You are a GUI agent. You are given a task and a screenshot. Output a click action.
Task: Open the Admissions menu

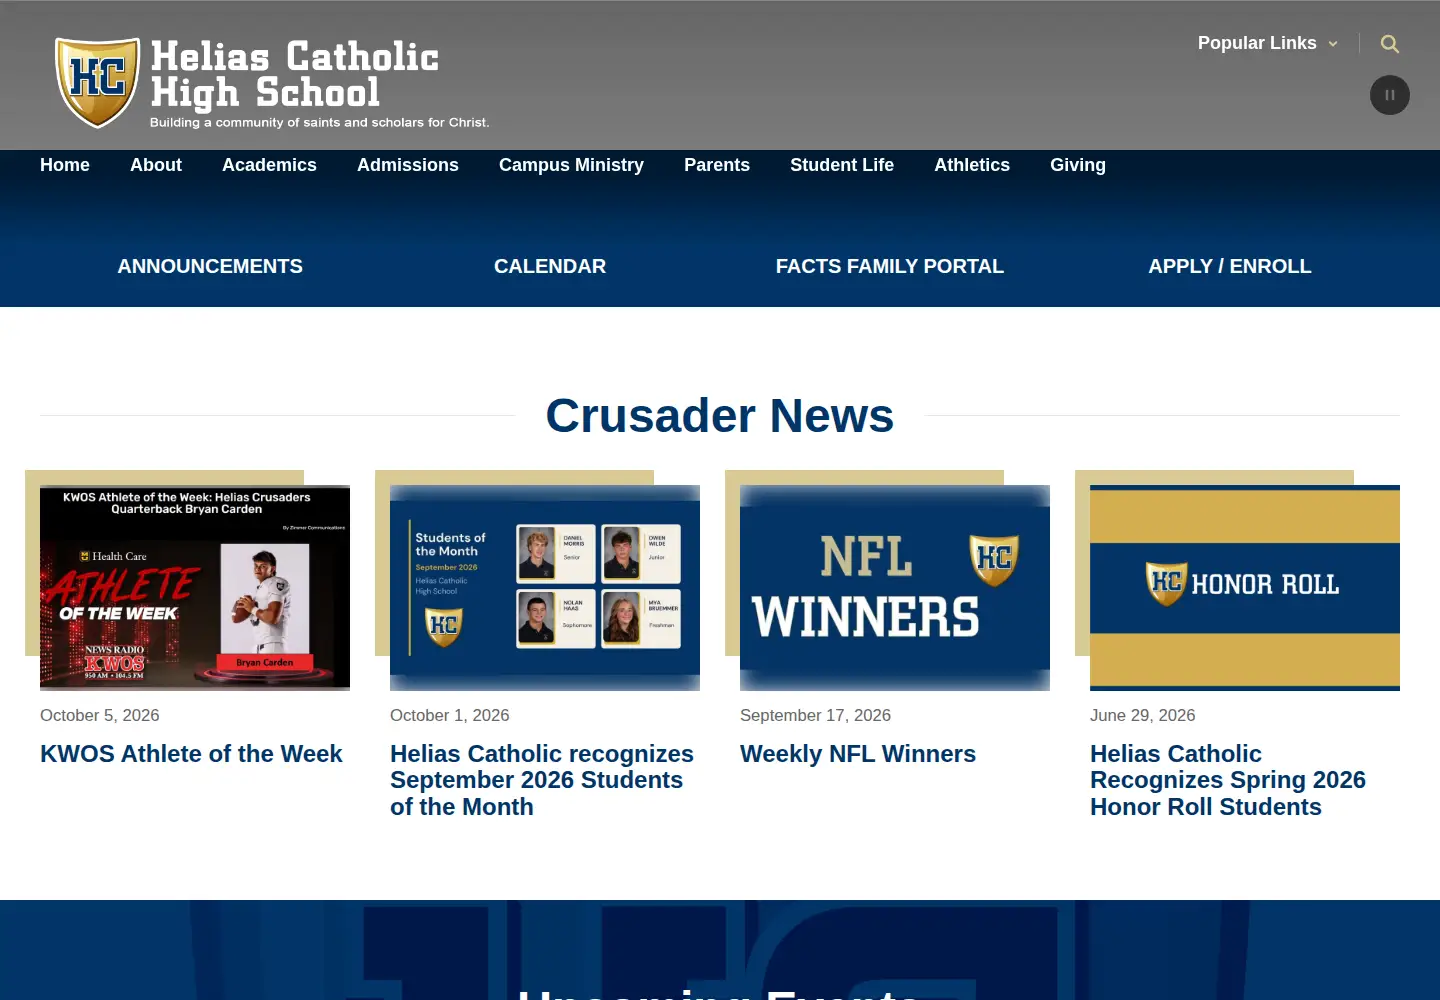(408, 165)
